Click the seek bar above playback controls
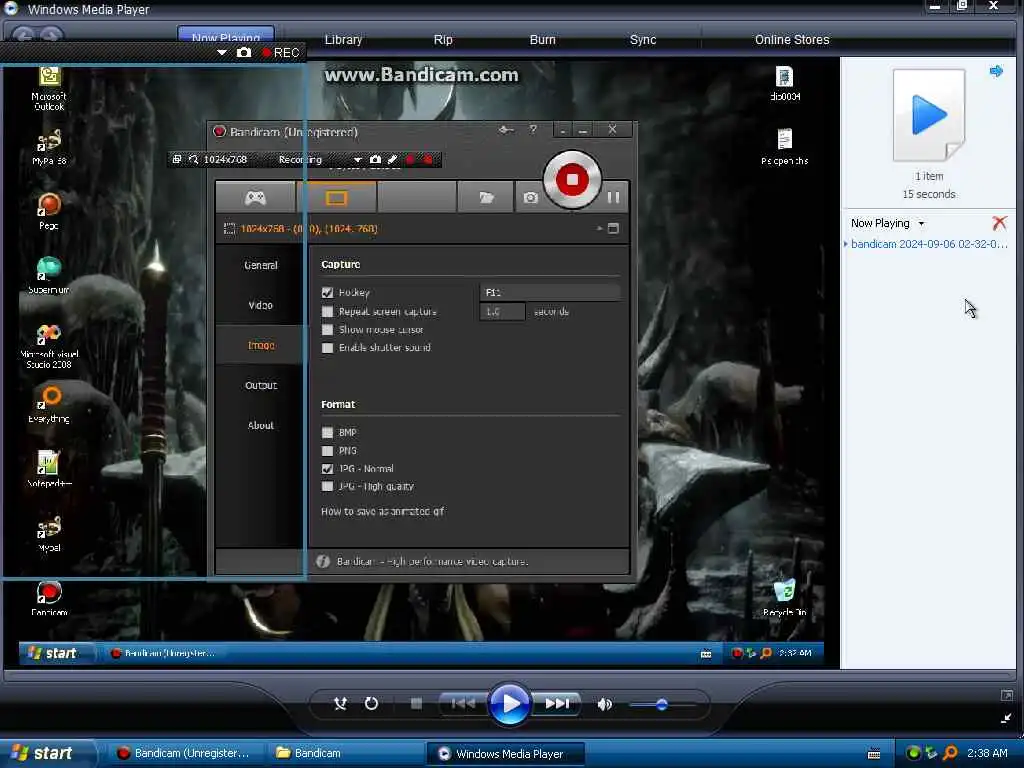 coord(509,675)
